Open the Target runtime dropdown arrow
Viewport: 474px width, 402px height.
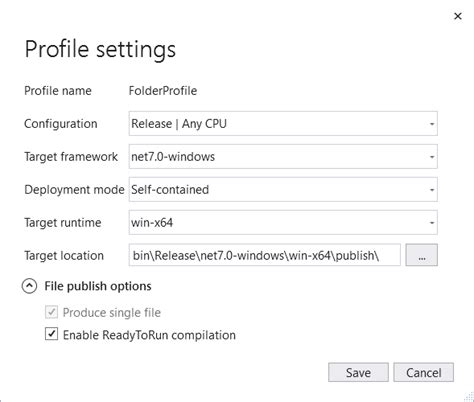432,223
